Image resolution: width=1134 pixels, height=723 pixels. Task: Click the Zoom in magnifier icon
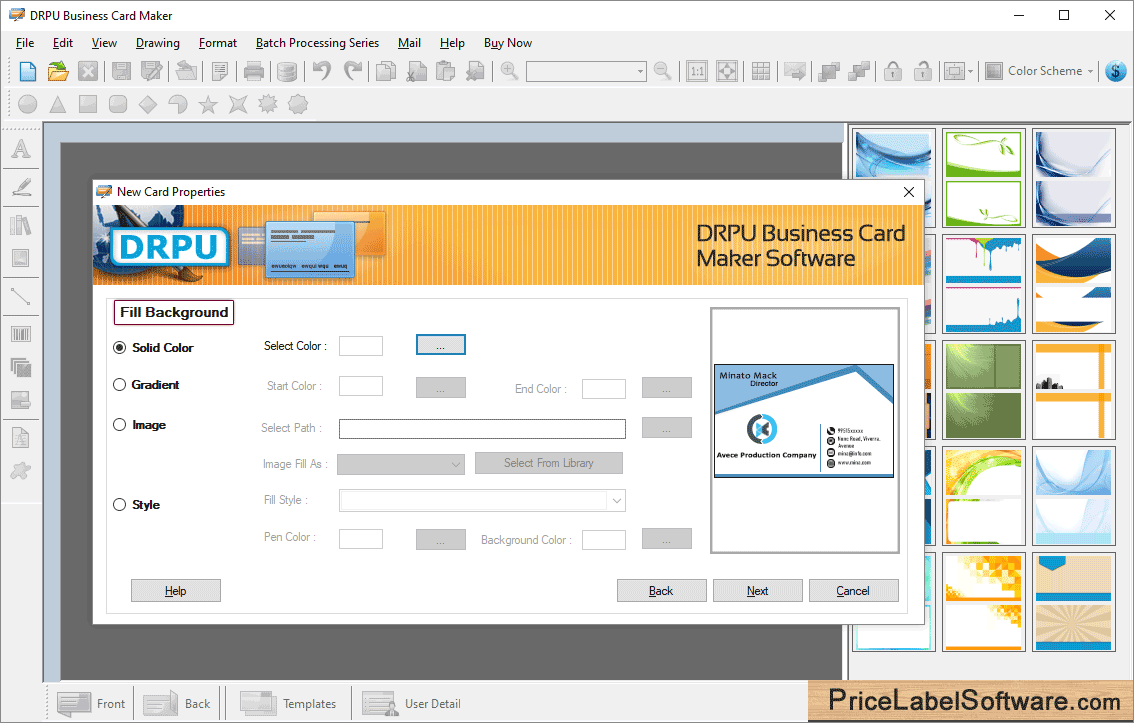click(509, 71)
